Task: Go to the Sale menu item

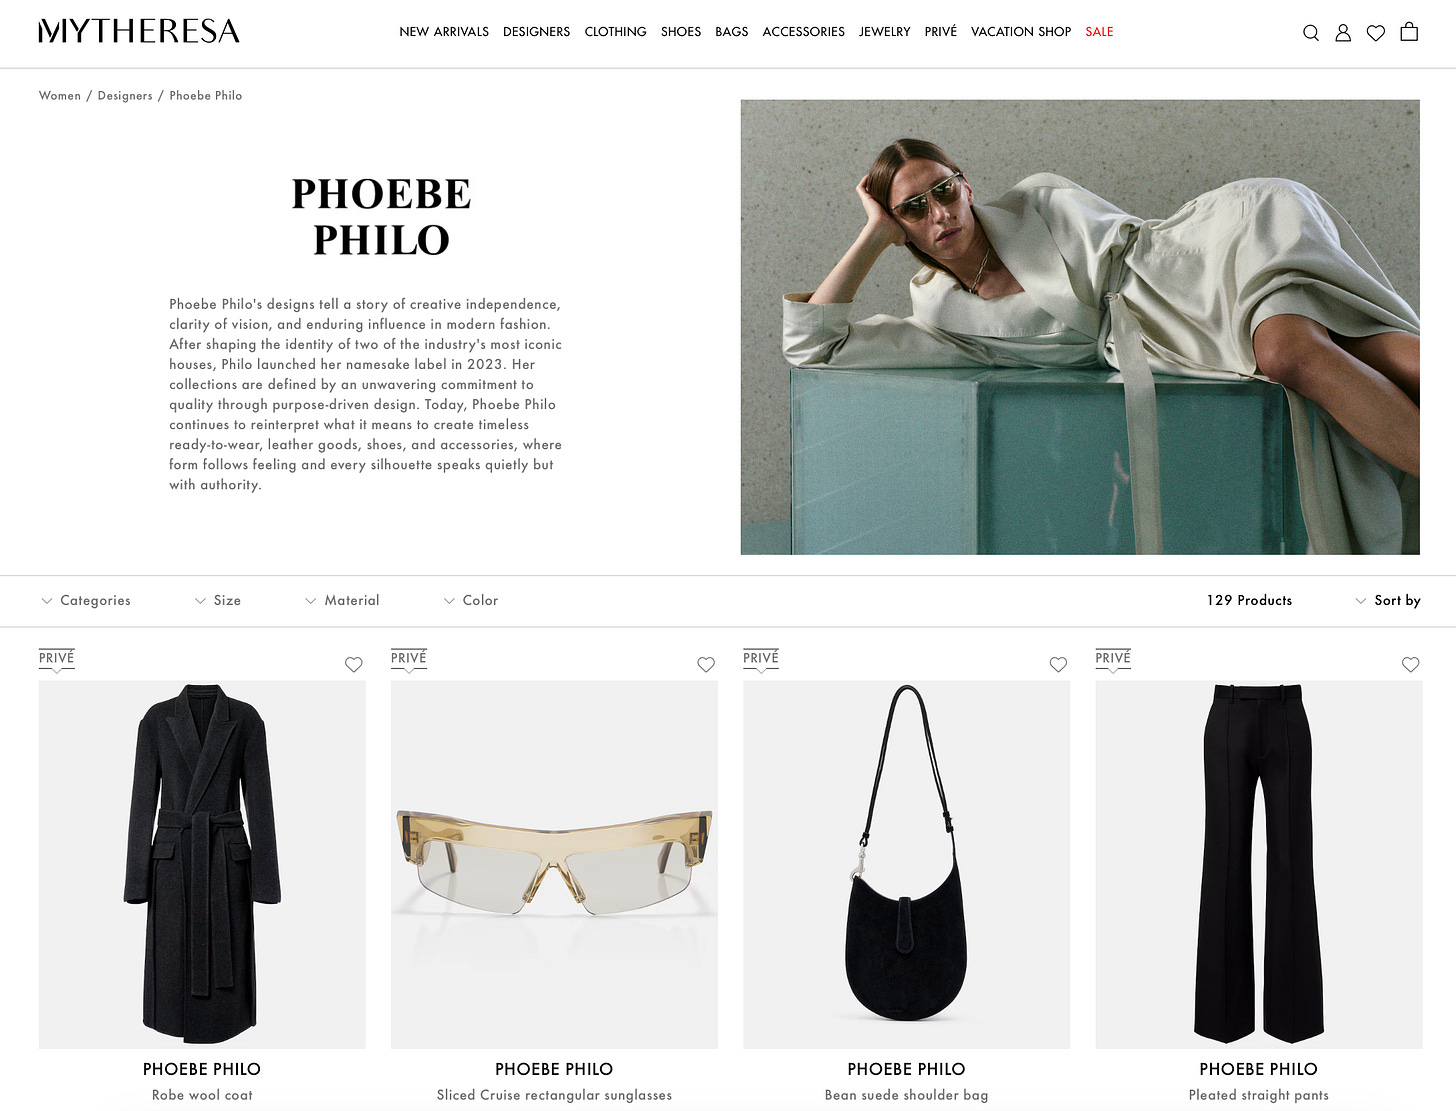Action: pos(1099,32)
